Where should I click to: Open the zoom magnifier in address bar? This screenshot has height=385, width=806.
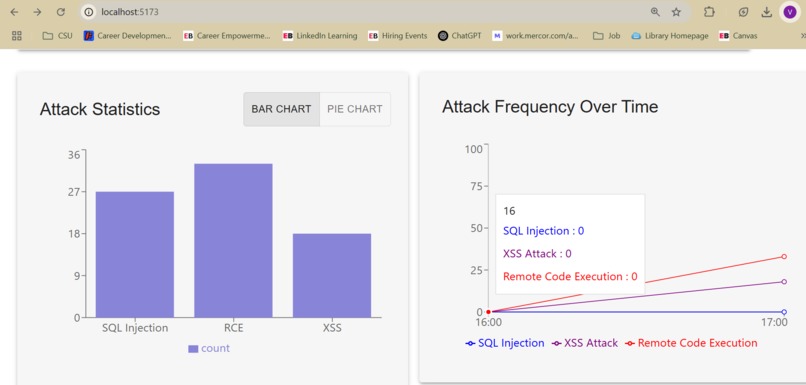click(x=655, y=12)
